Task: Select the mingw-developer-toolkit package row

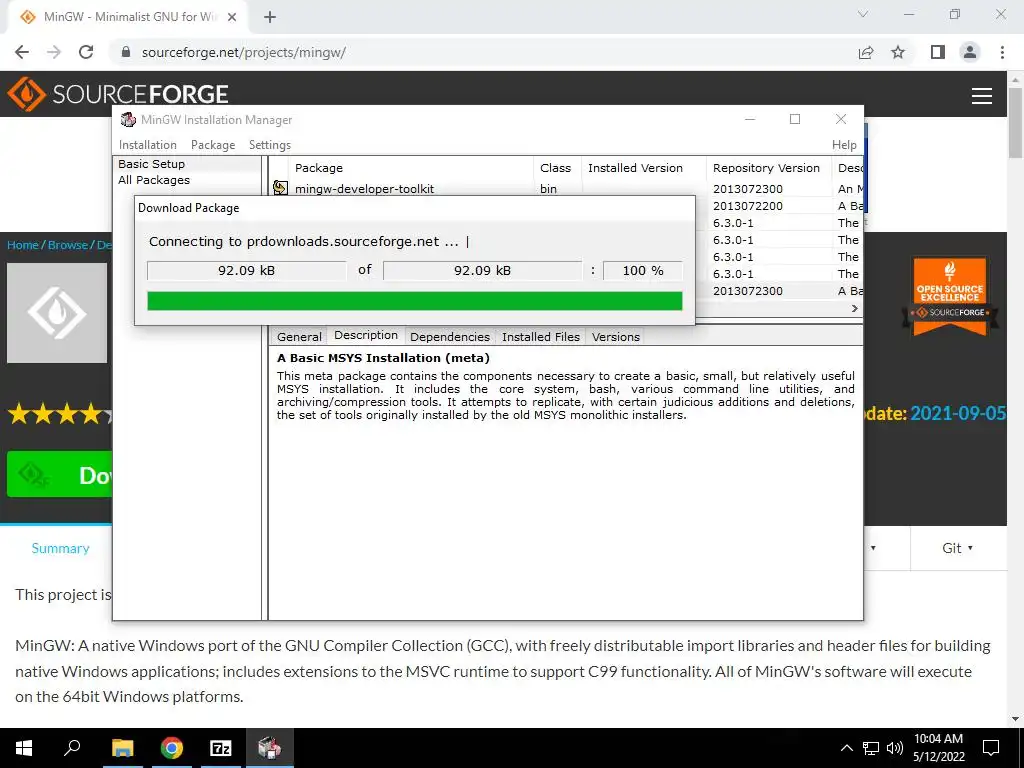Action: 567,188
